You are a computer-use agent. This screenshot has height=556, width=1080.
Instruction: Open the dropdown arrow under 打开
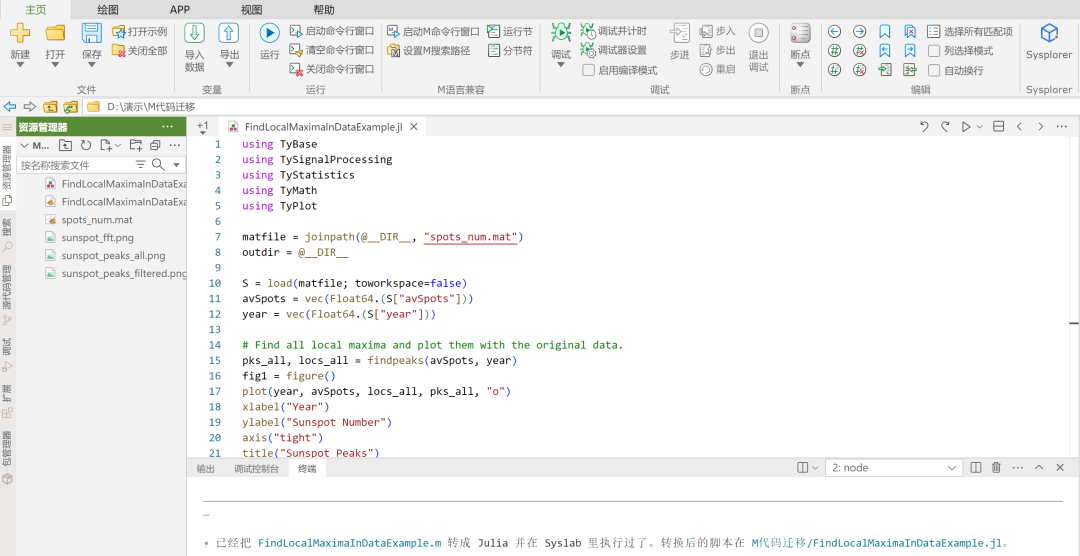pyautogui.click(x=55, y=65)
